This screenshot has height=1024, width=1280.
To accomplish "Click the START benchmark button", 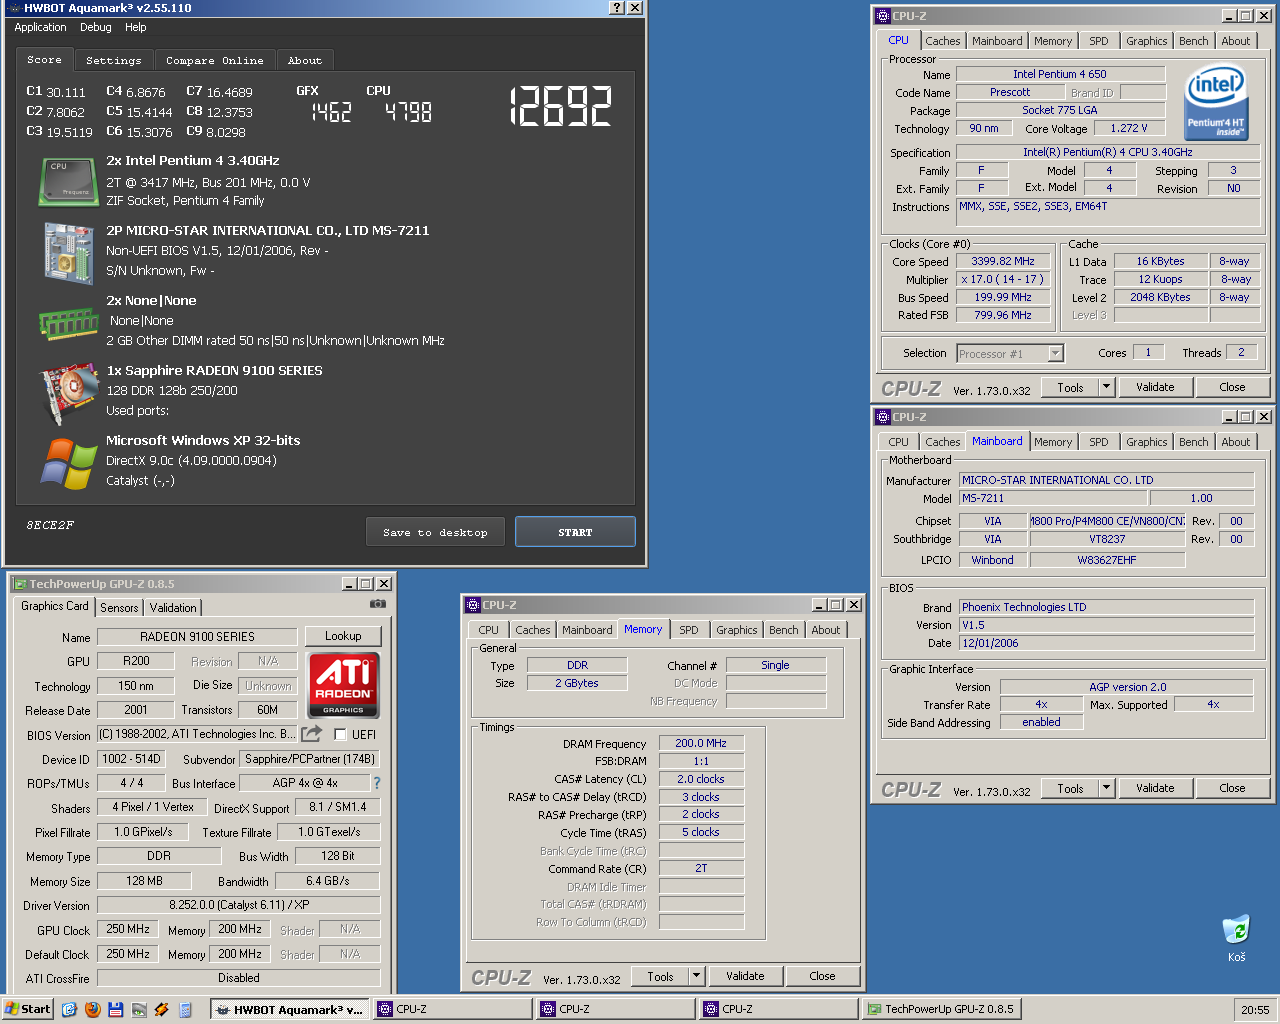I will click(x=575, y=532).
